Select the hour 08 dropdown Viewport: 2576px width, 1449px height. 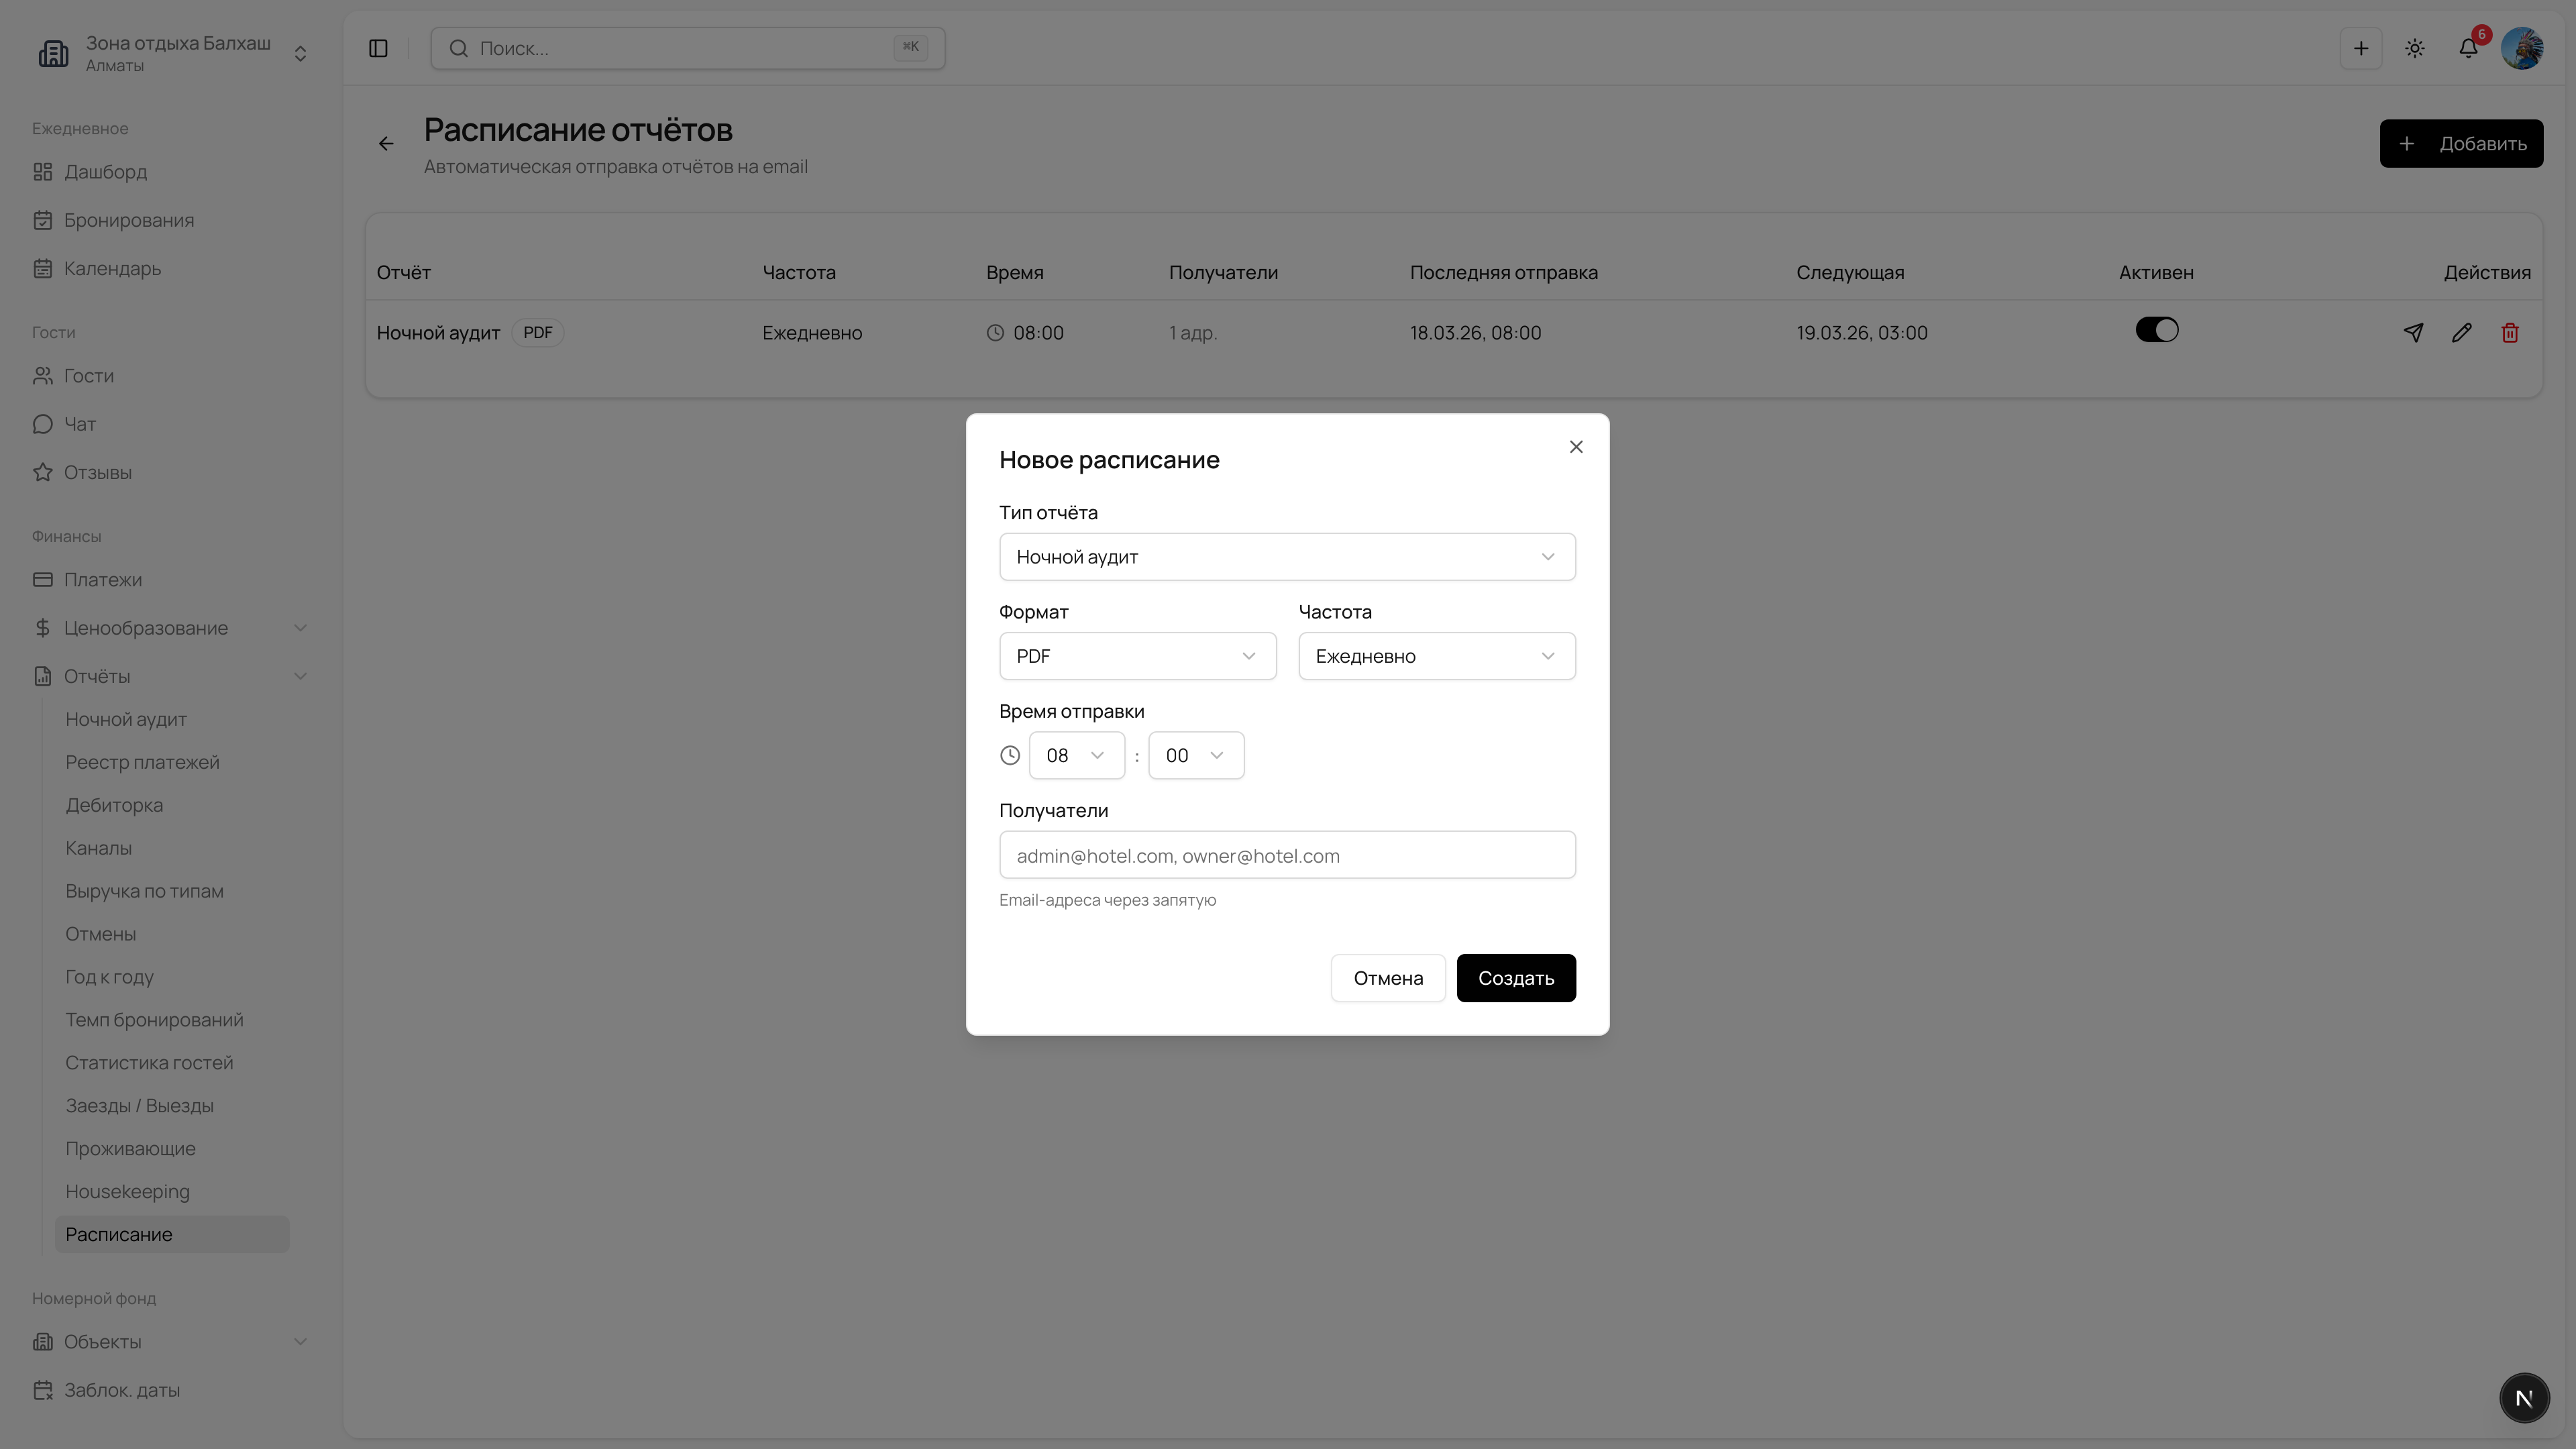coord(1075,755)
